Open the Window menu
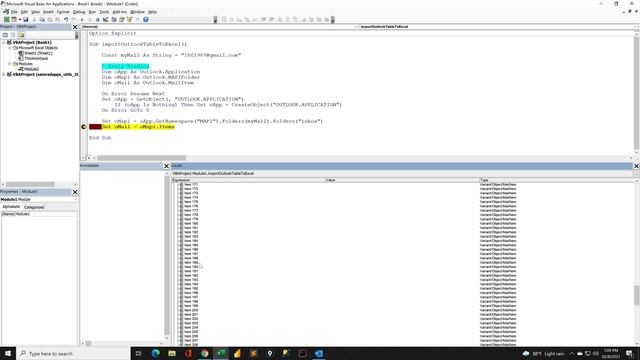This screenshot has height=360, width=640. (x=138, y=12)
